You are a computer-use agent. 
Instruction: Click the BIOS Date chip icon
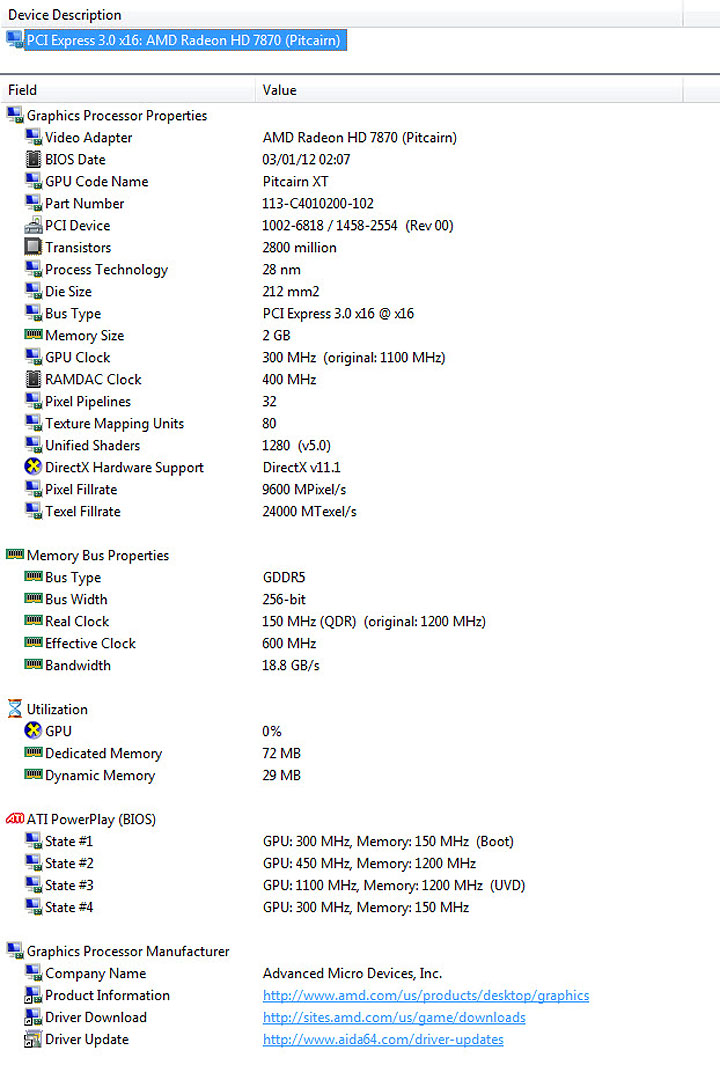[33, 159]
